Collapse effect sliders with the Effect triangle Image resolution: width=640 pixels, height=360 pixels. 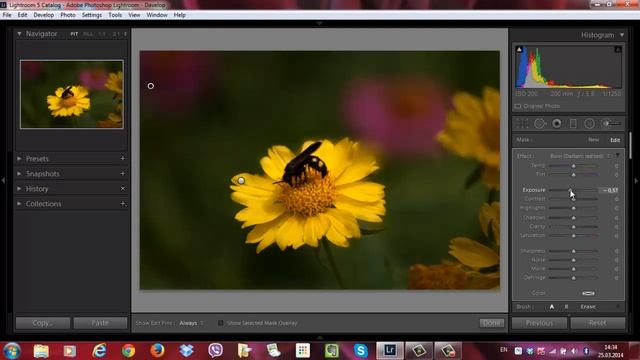pyautogui.click(x=618, y=156)
